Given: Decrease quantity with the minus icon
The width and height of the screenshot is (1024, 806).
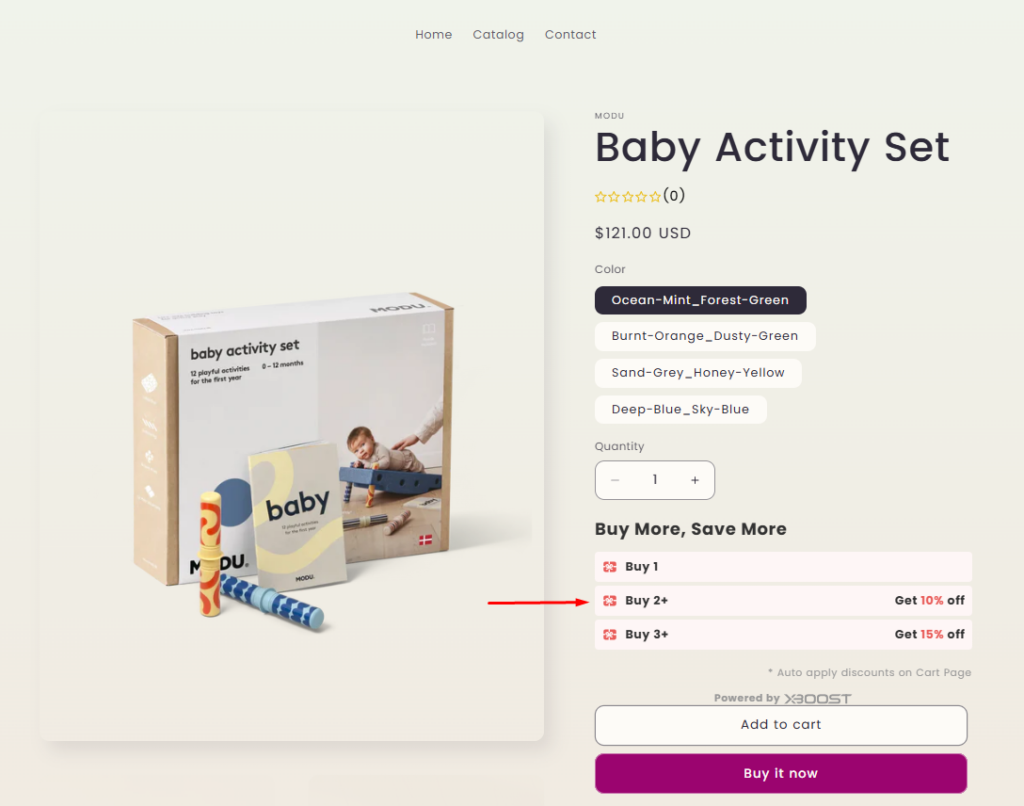Looking at the screenshot, I should tap(615, 480).
